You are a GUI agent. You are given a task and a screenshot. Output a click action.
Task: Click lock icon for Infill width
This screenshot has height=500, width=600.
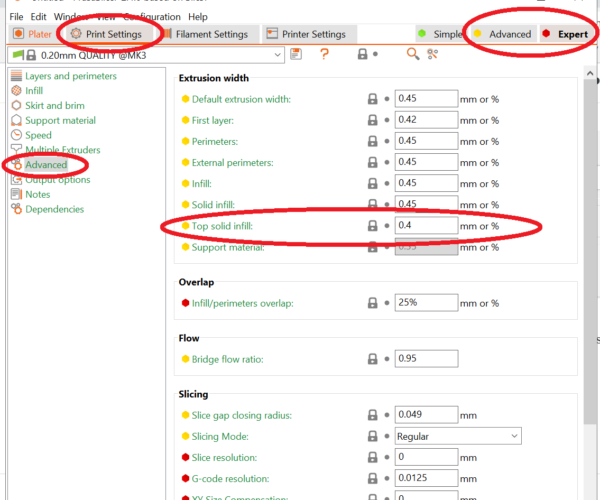372,183
